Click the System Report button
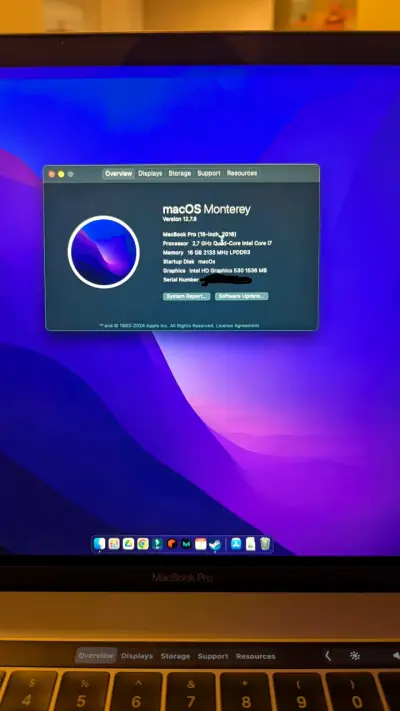 (x=186, y=296)
